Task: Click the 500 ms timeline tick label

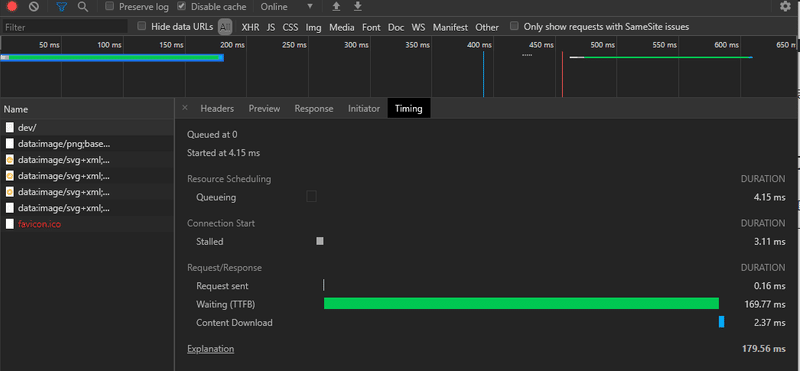Action: (x=602, y=45)
